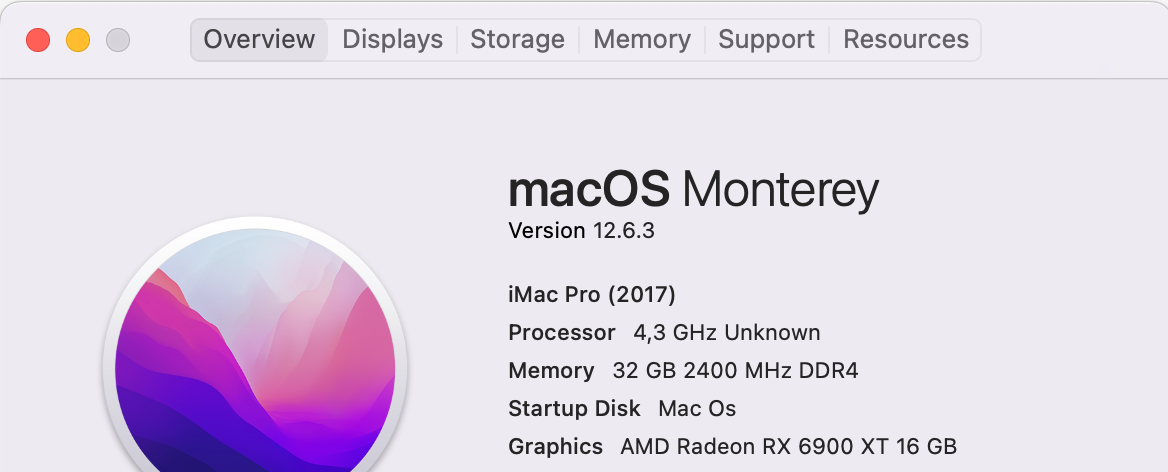Click the gray disabled zoom button
The height and width of the screenshot is (472, 1168).
[118, 40]
